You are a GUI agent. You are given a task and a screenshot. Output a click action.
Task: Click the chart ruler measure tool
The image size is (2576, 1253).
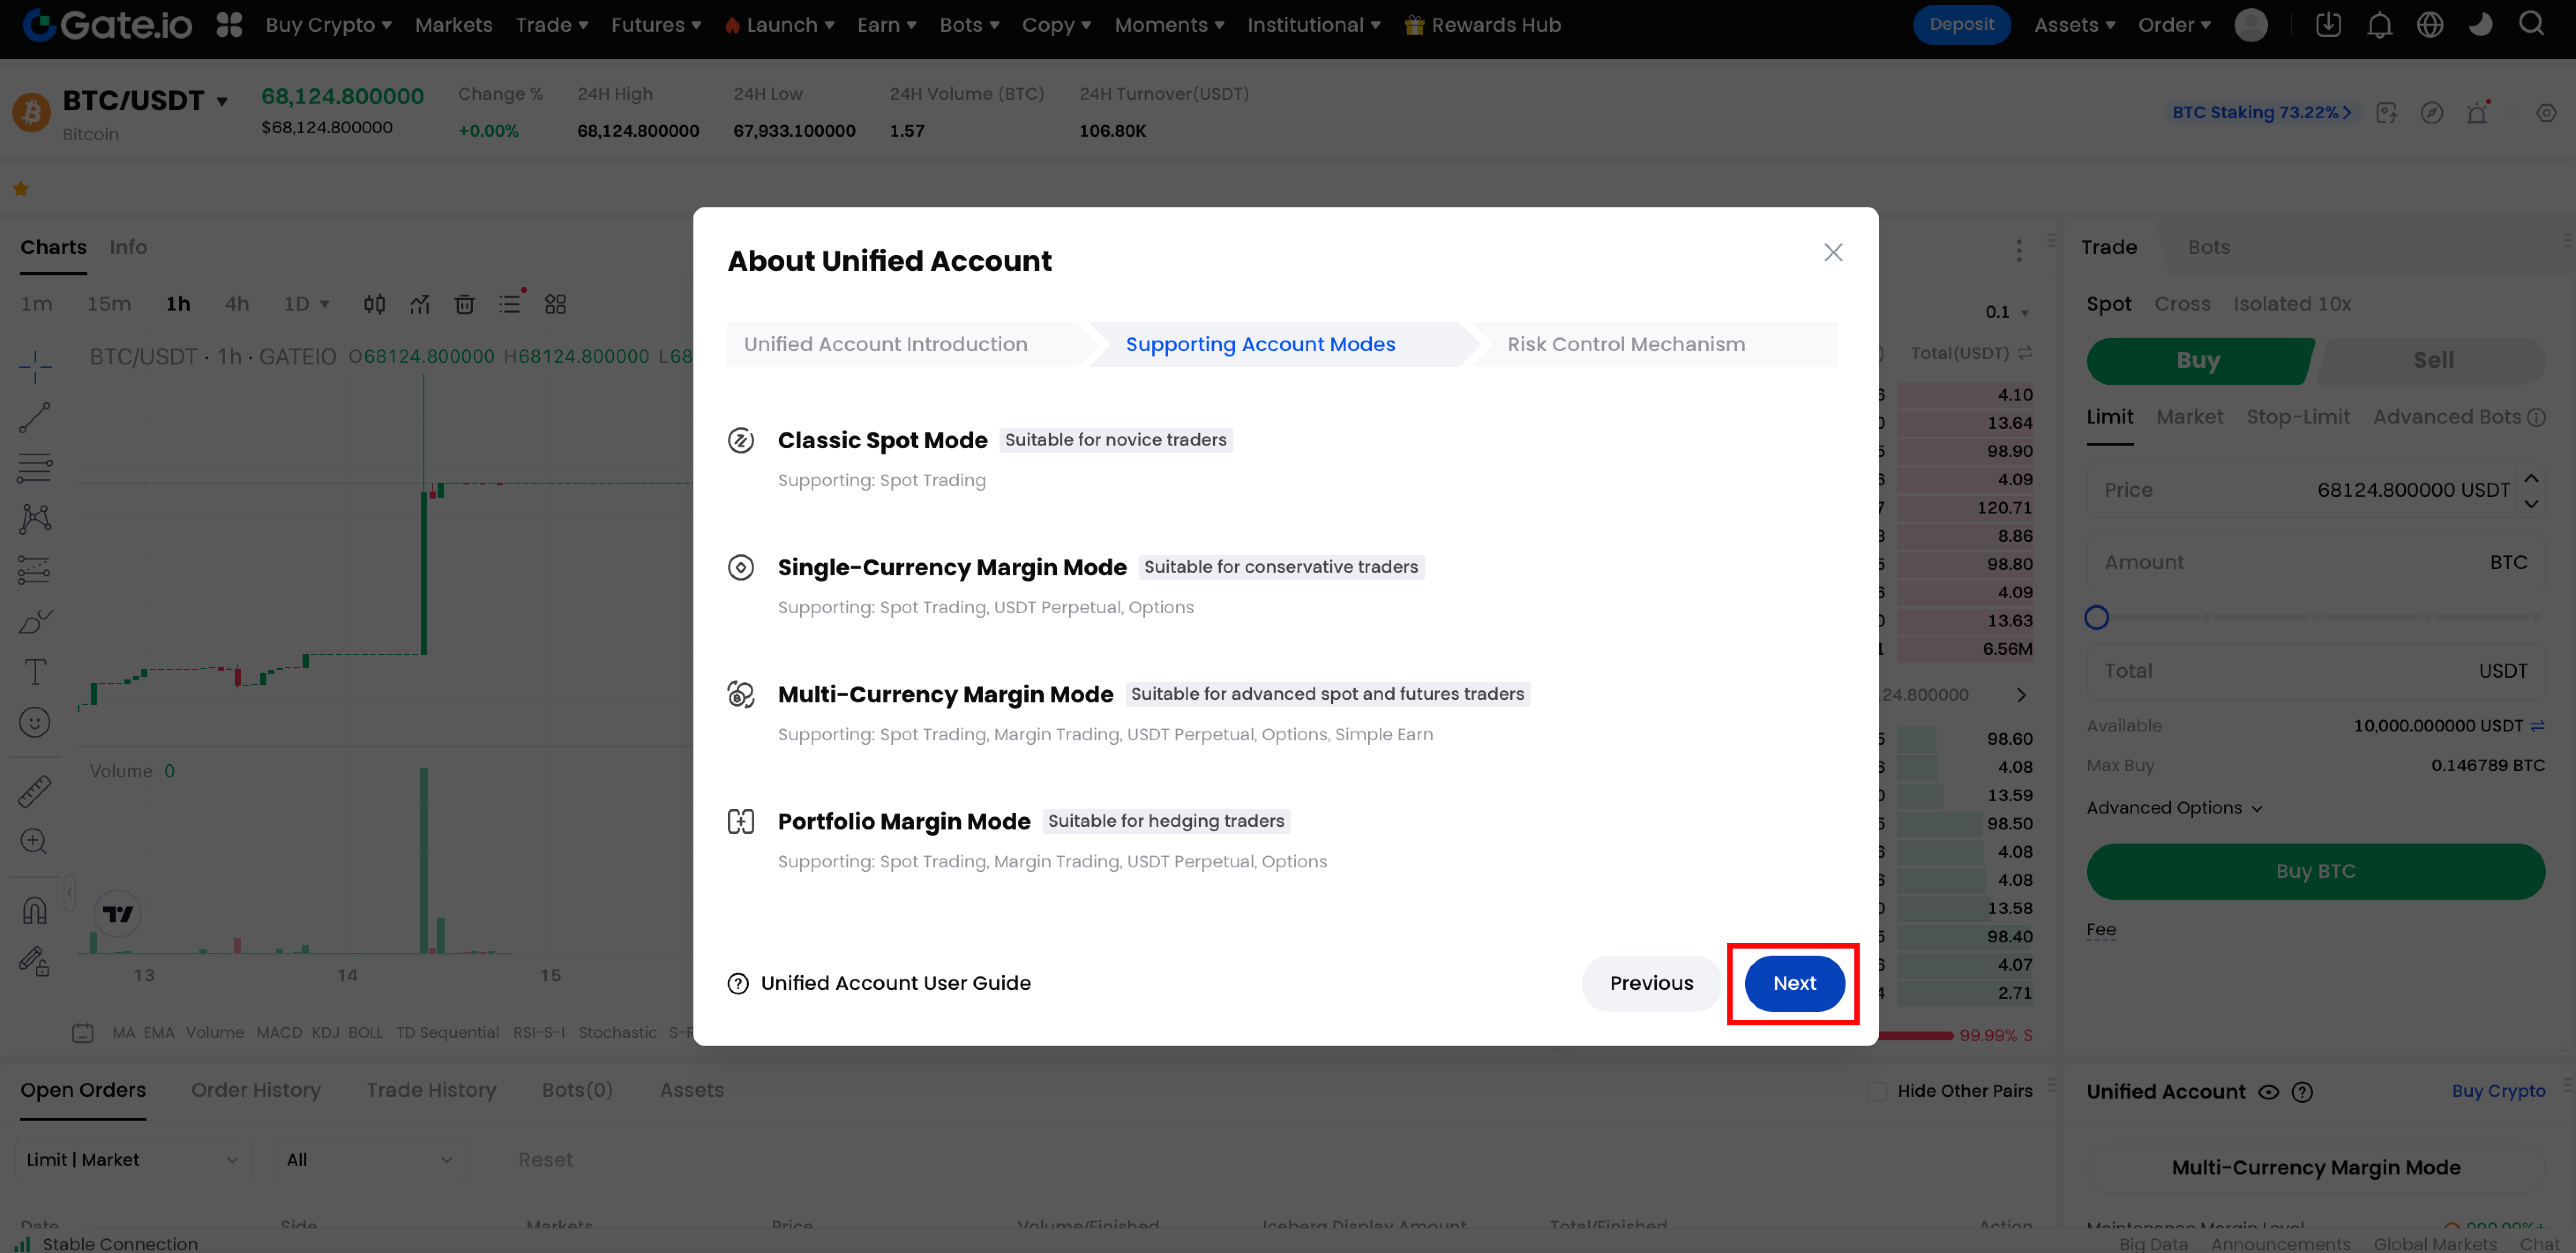click(x=35, y=791)
